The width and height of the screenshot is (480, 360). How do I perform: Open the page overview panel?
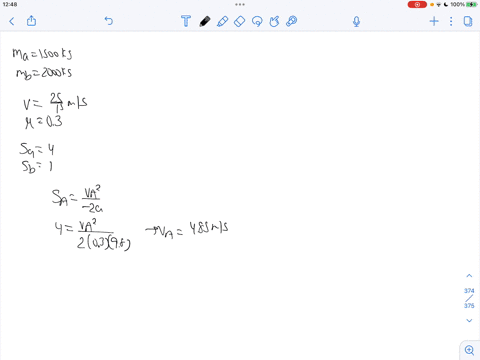pyautogui.click(x=468, y=21)
